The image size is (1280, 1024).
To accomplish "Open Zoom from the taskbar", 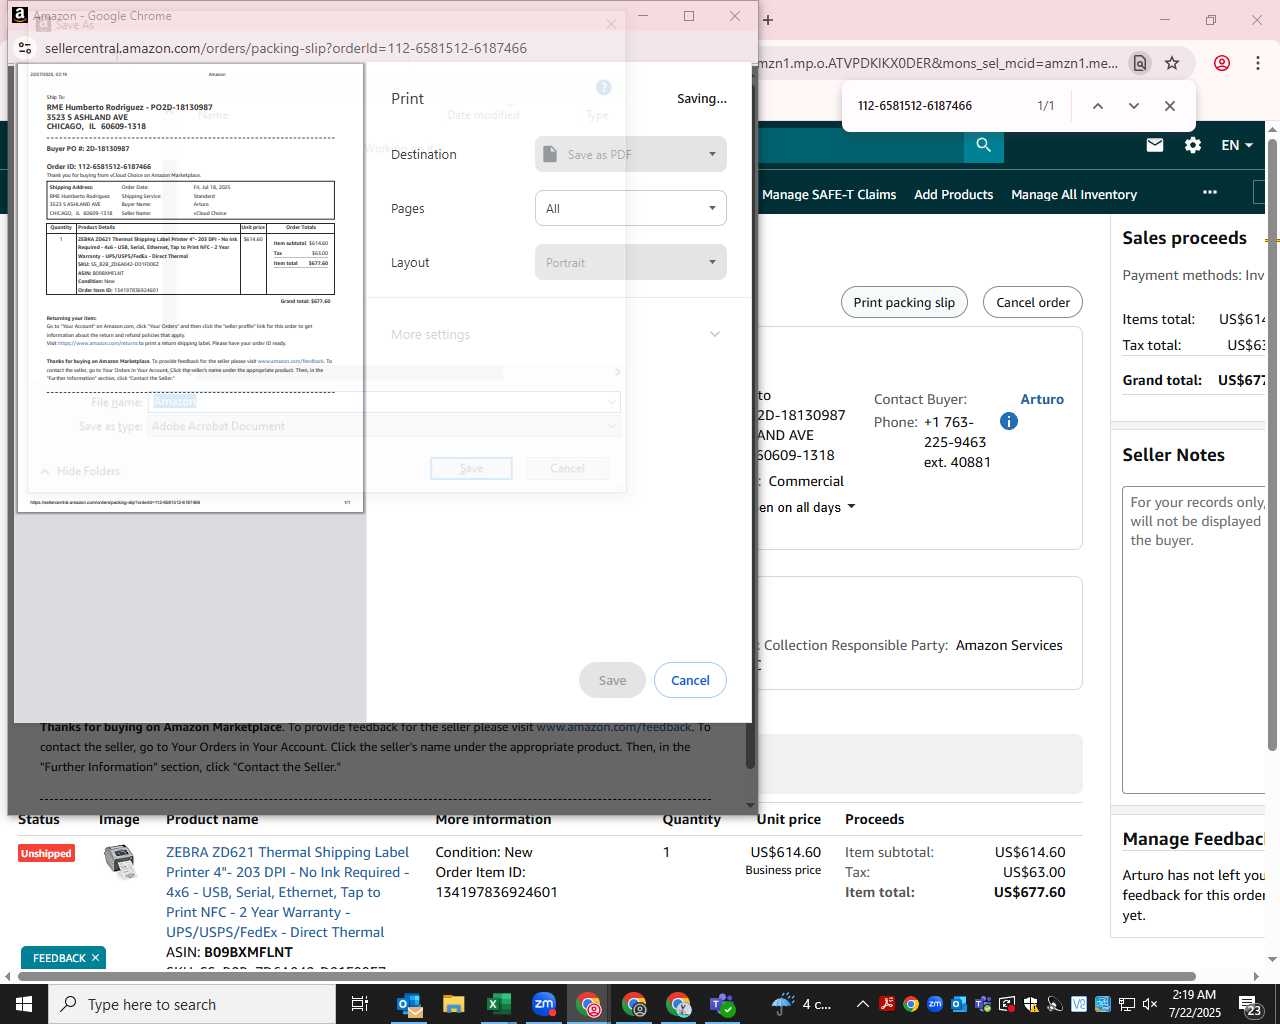I will tap(544, 1004).
